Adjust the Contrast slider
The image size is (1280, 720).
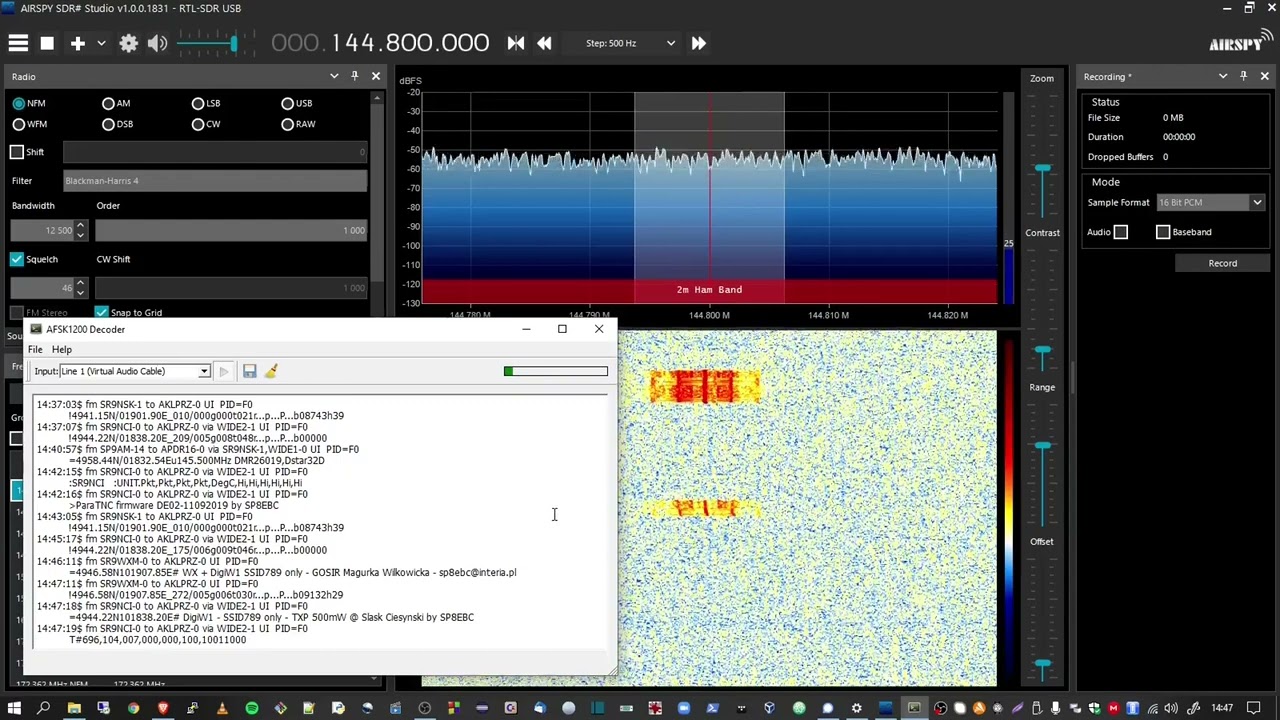1043,350
